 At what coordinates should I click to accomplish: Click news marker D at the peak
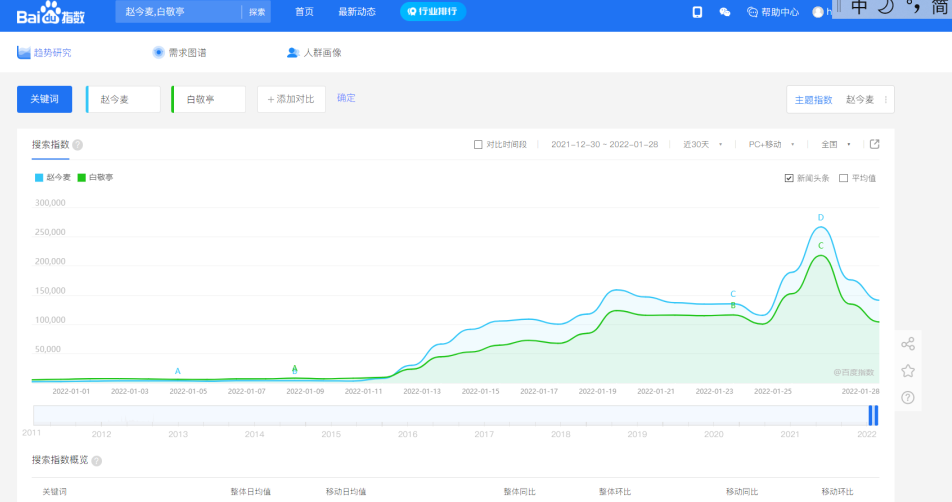point(821,217)
